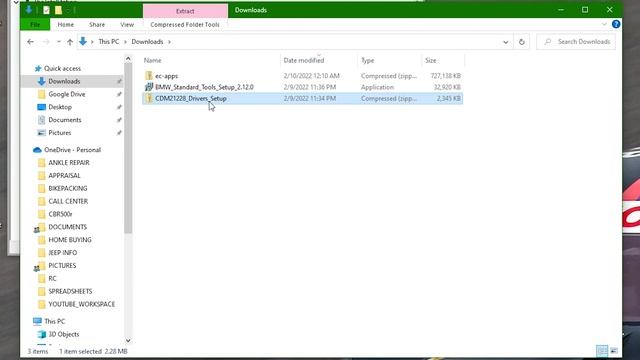Open the View ribbon tab
The image size is (640, 360).
127,24
